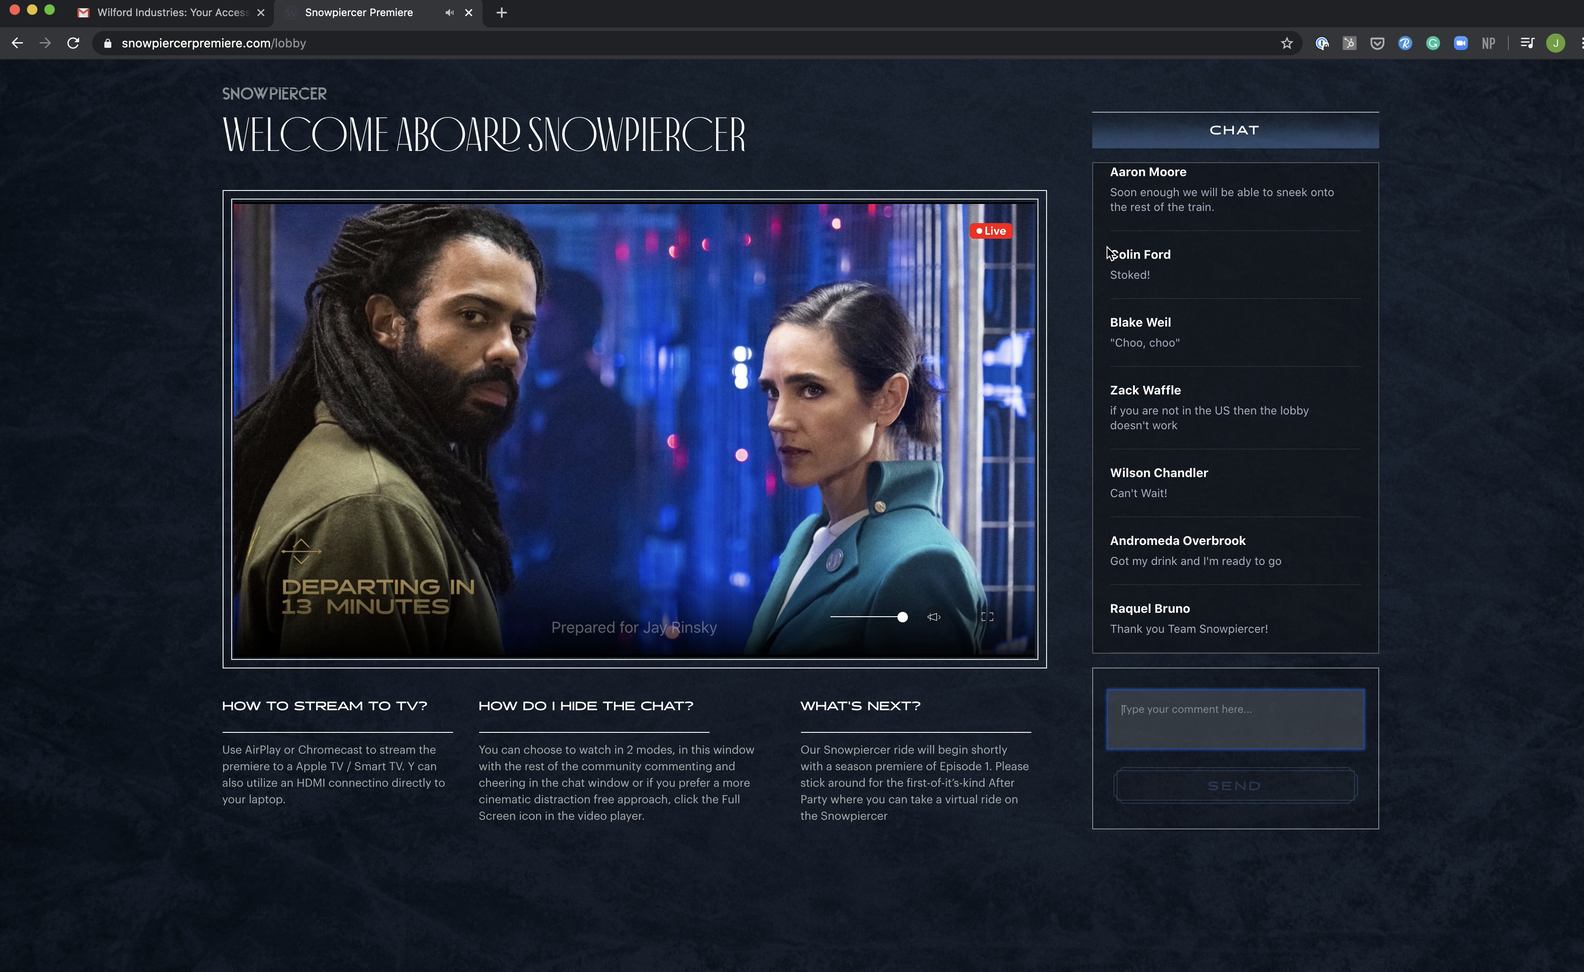The width and height of the screenshot is (1584, 972).
Task: Go back to the previous page
Action: (17, 43)
